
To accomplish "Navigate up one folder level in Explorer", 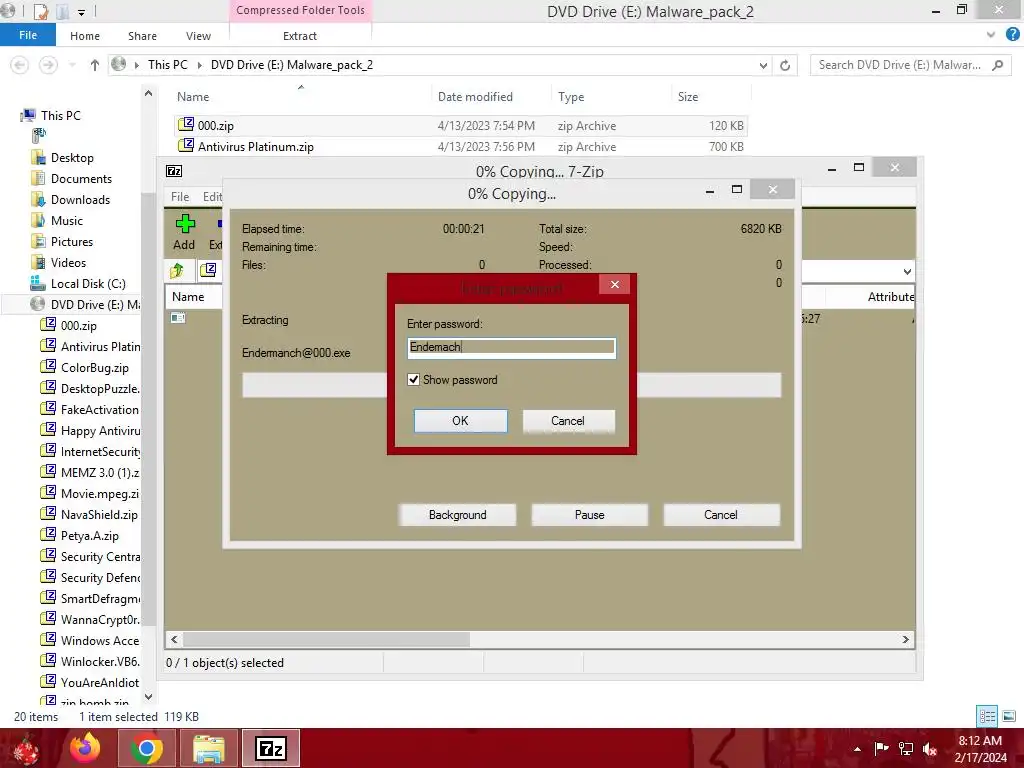I will point(95,65).
